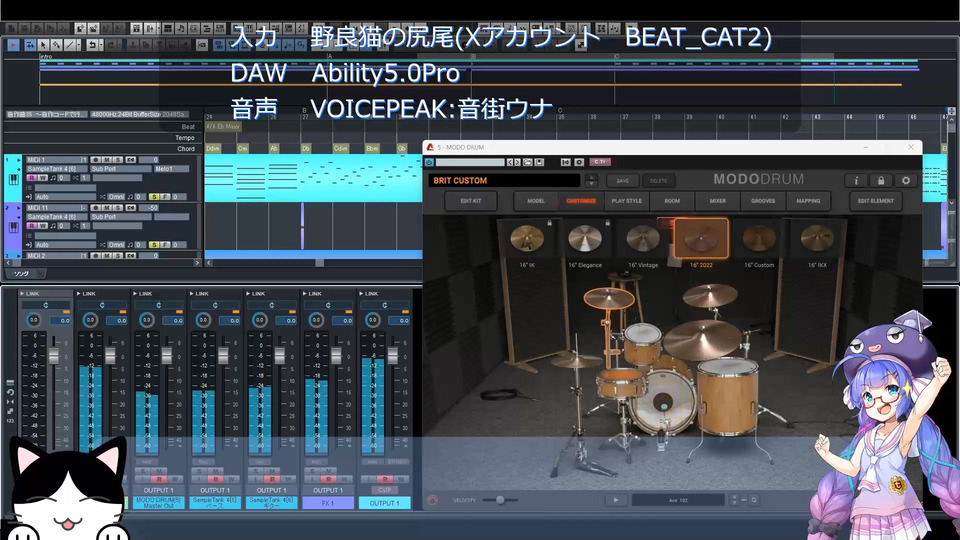The image size is (960, 540).
Task: Click the padlock icon in MODO DRUM
Action: point(881,181)
